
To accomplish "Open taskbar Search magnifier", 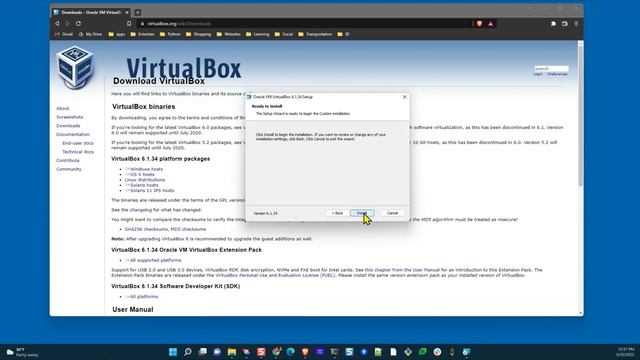I will [x=188, y=352].
